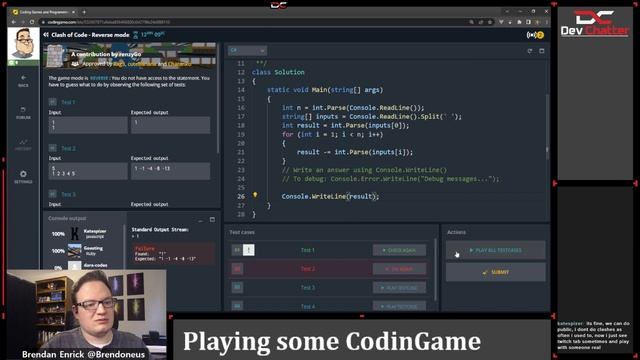The image size is (640, 360).
Task: Select Test 1 list icon in test cases
Action: coord(237,250)
